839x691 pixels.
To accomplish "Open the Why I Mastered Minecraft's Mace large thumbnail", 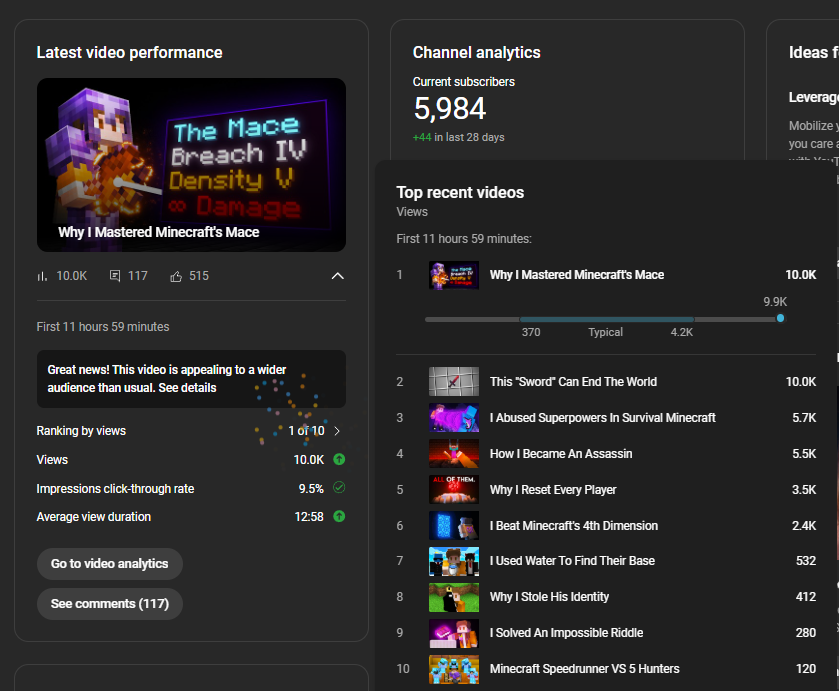I will tap(191, 165).
